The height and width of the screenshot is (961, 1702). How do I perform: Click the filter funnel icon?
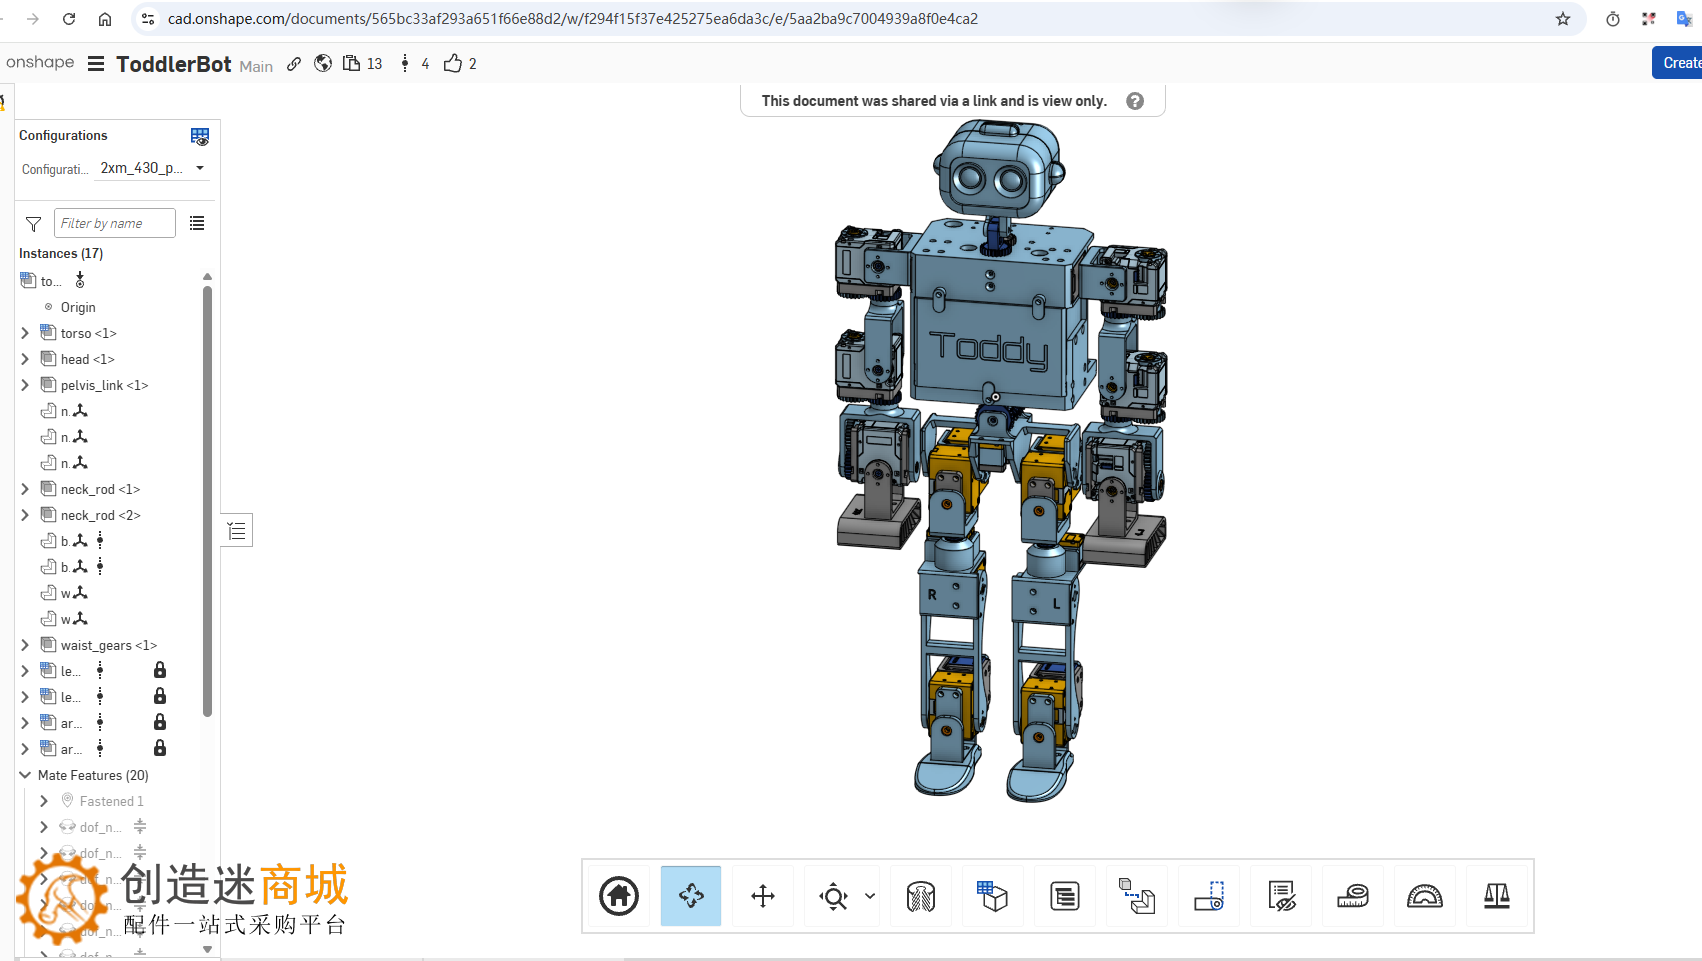[33, 224]
